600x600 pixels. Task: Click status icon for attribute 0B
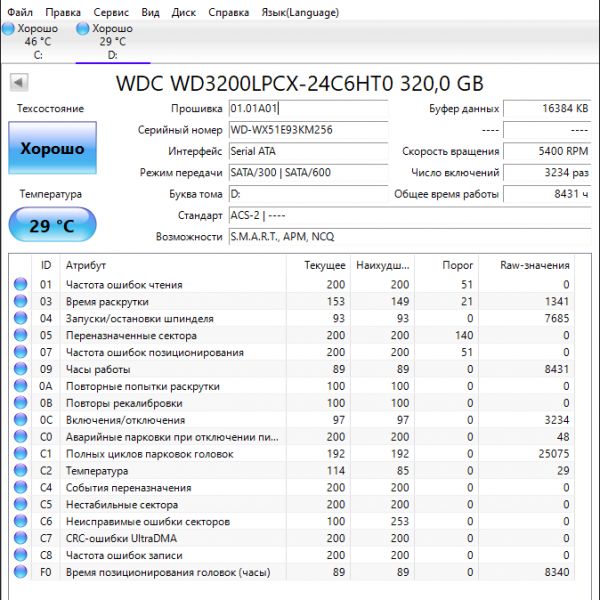(x=20, y=403)
